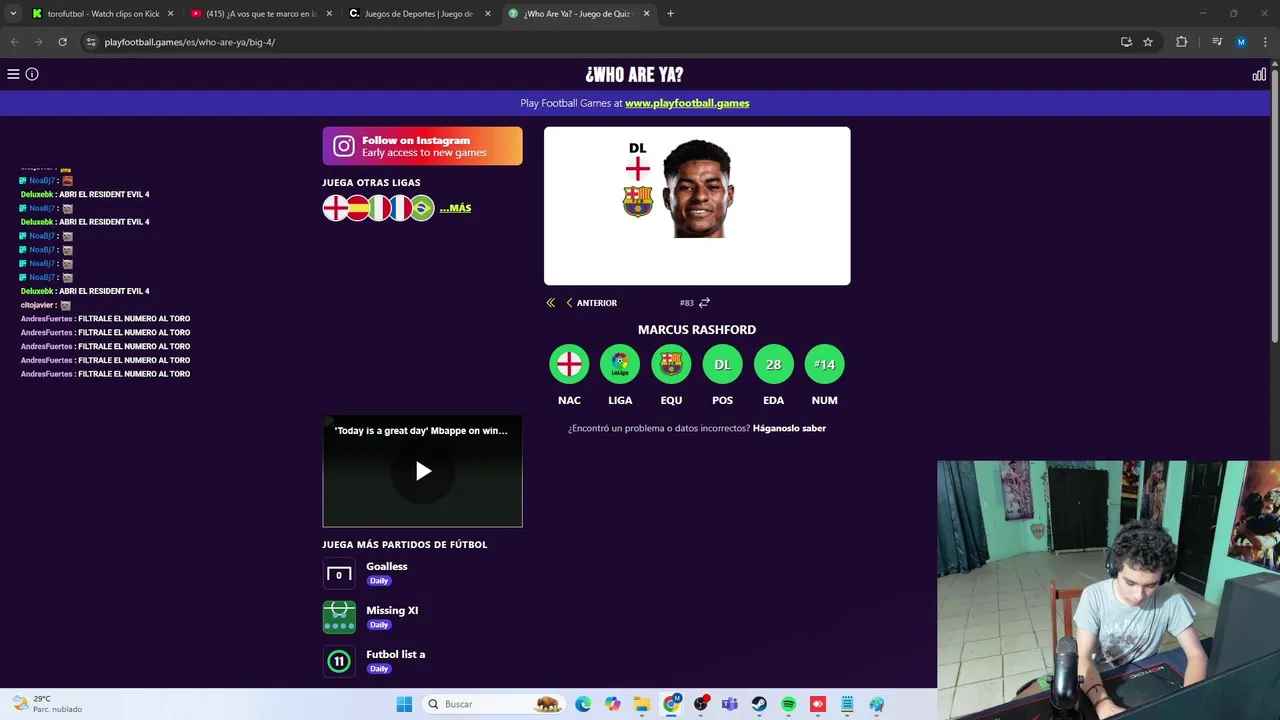Click the age 28 hint circle
The width and height of the screenshot is (1280, 720).
click(773, 365)
